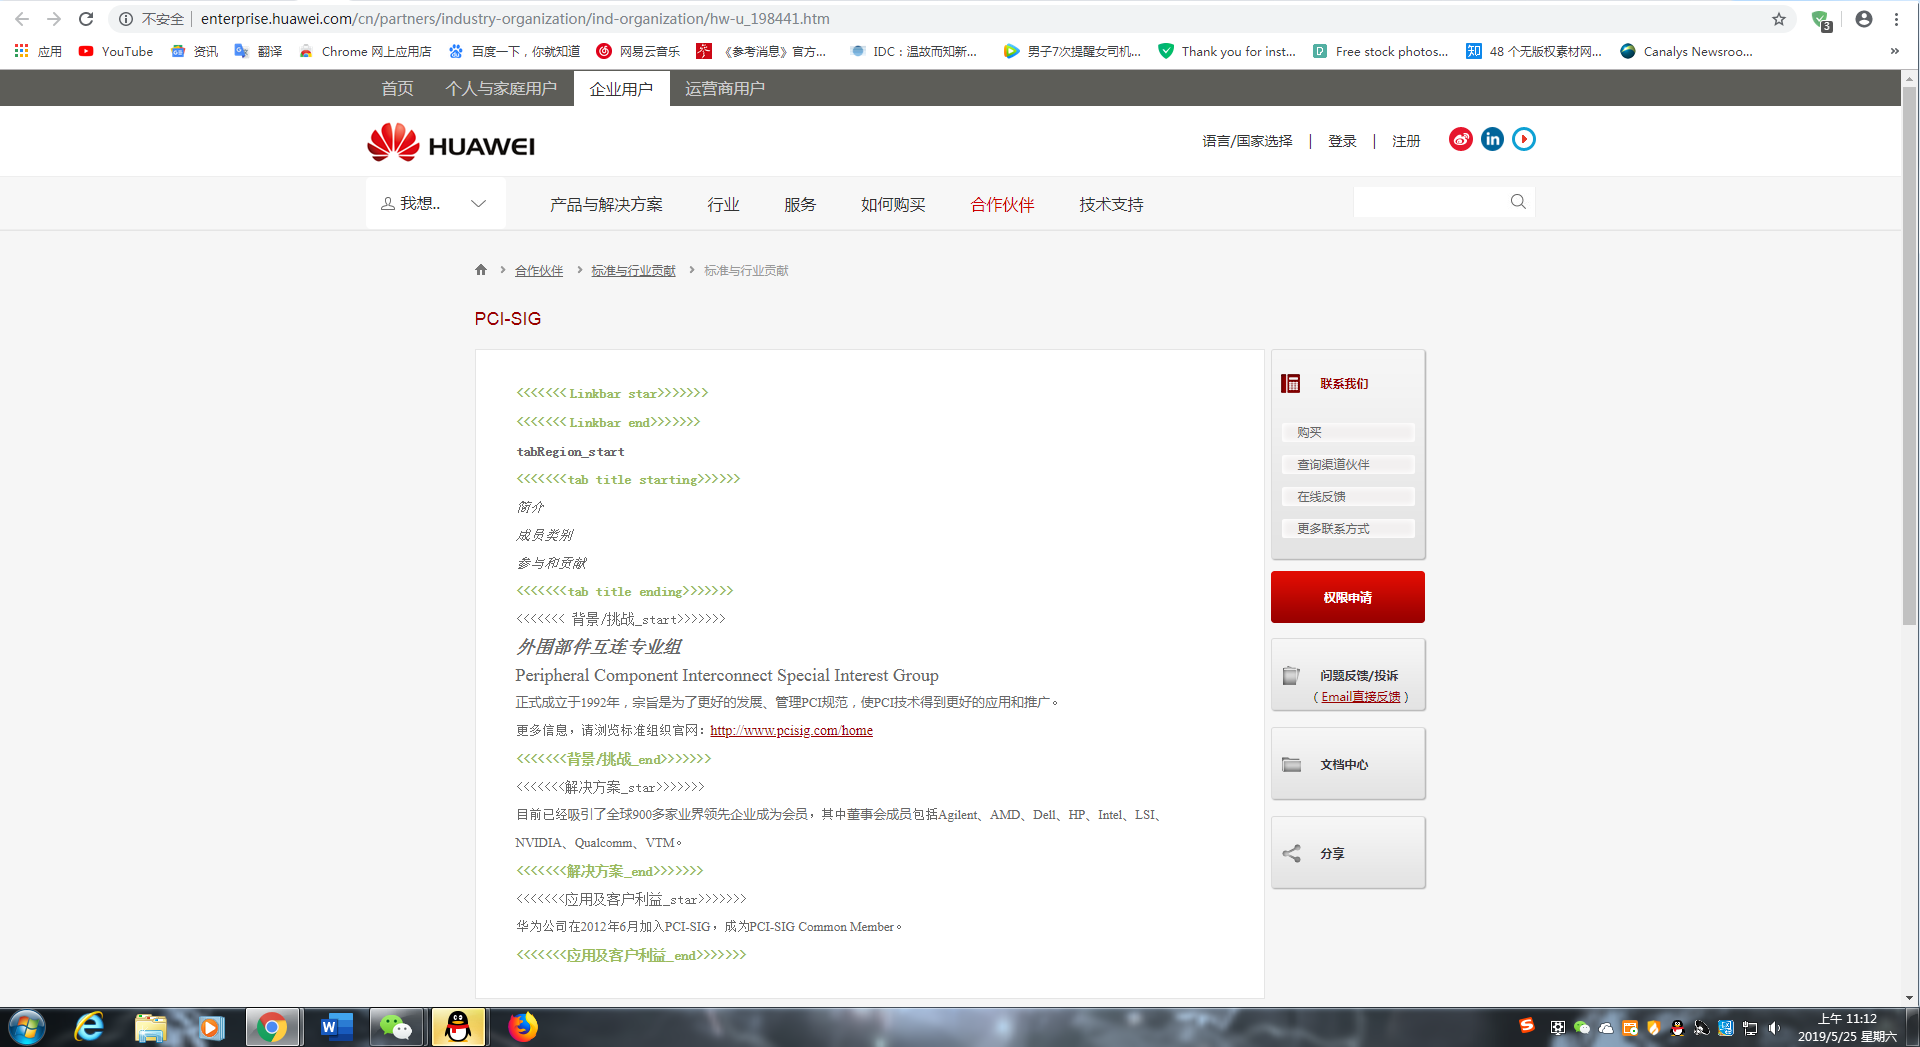Click the address bar URL

(515, 19)
